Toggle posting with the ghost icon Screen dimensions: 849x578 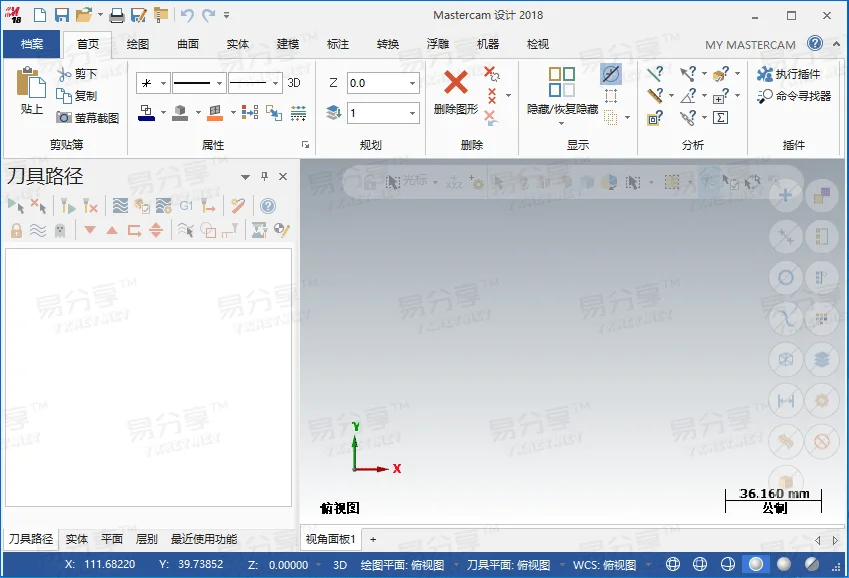(60, 231)
